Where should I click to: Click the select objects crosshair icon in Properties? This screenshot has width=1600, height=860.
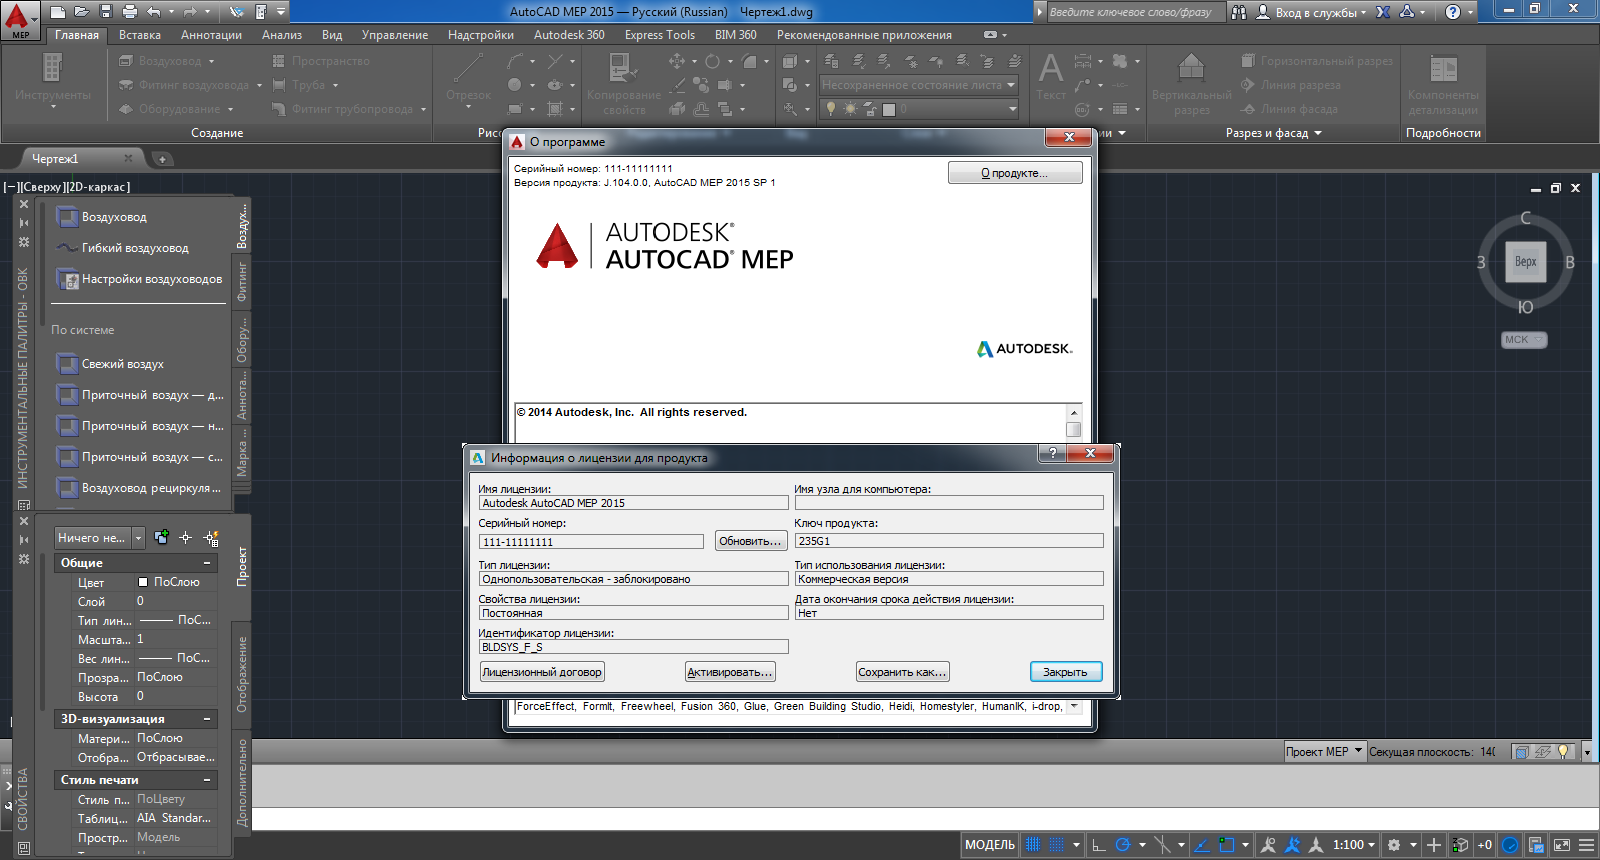[x=185, y=537]
